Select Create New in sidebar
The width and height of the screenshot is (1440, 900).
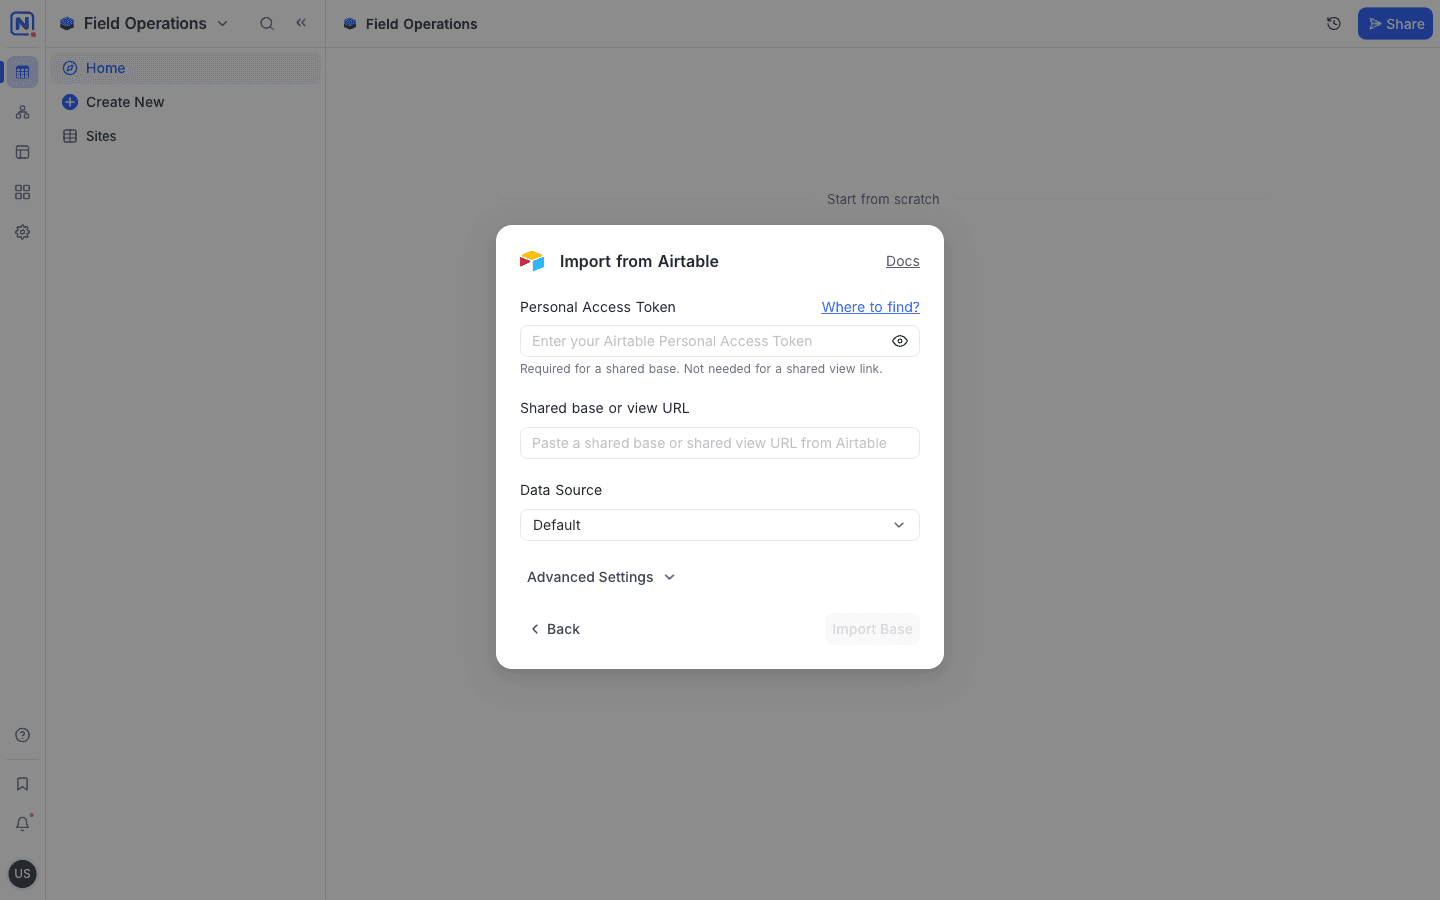point(185,102)
